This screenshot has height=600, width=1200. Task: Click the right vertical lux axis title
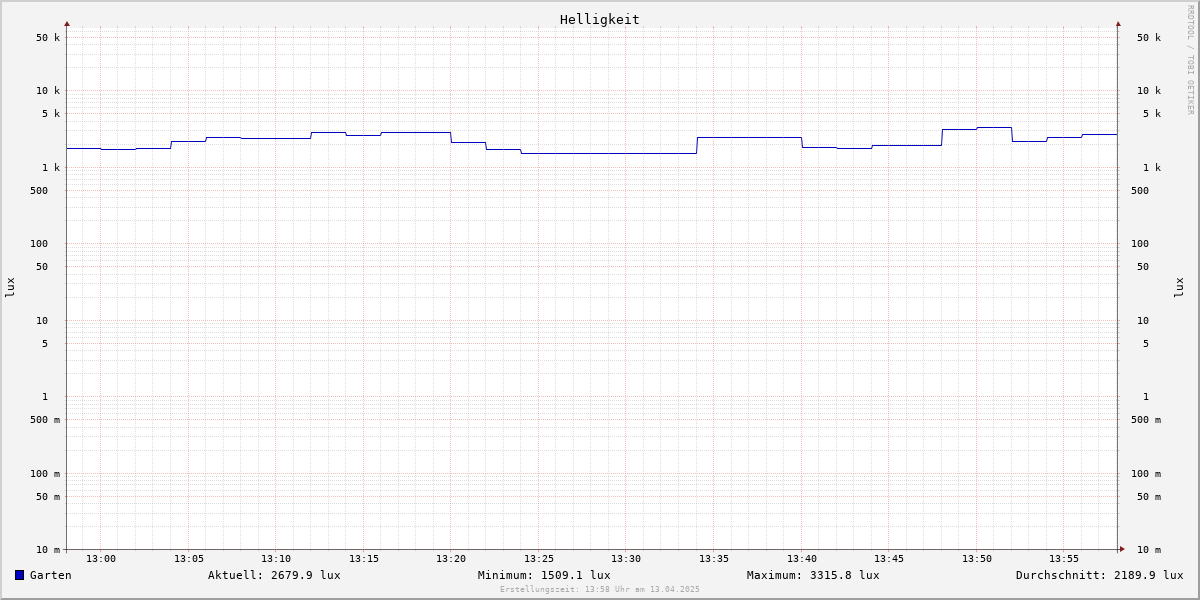click(x=1179, y=288)
